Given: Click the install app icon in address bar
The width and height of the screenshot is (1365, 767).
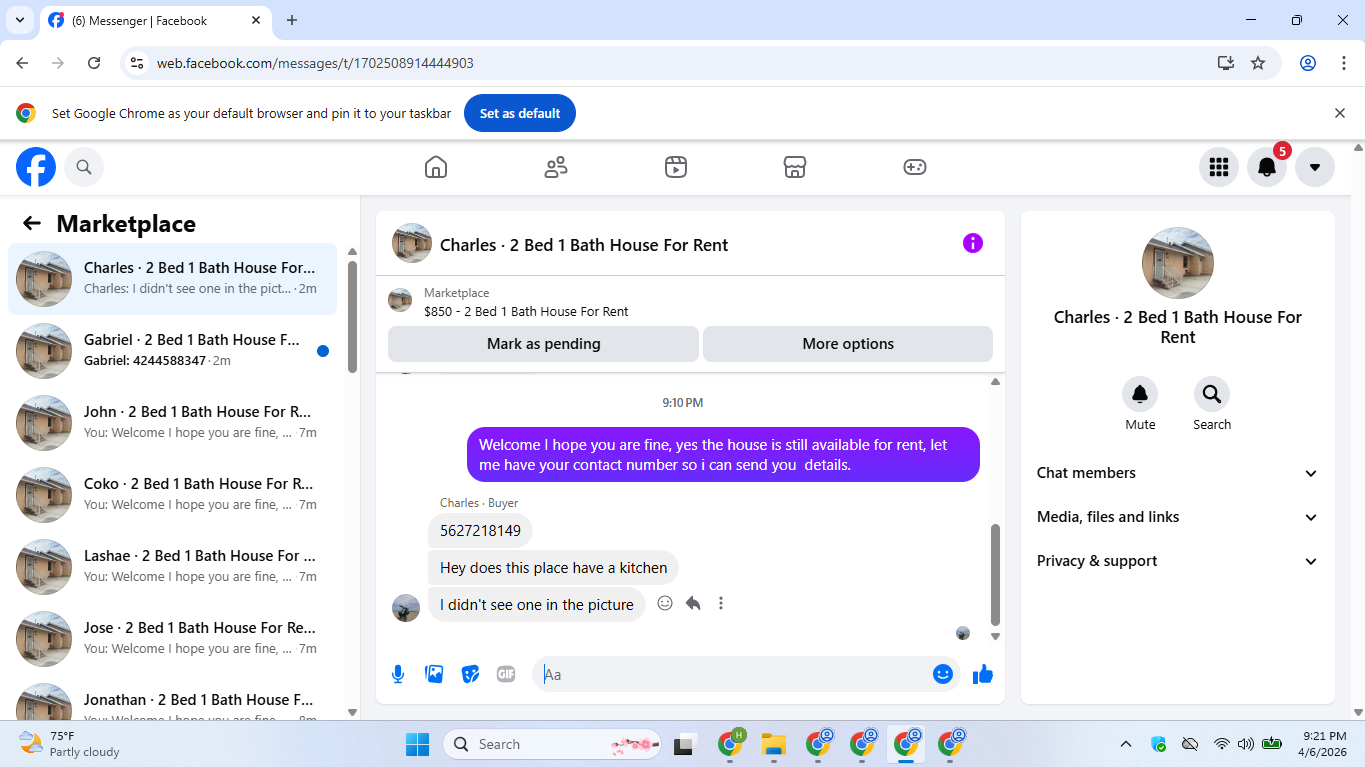Looking at the screenshot, I should click(x=1226, y=63).
